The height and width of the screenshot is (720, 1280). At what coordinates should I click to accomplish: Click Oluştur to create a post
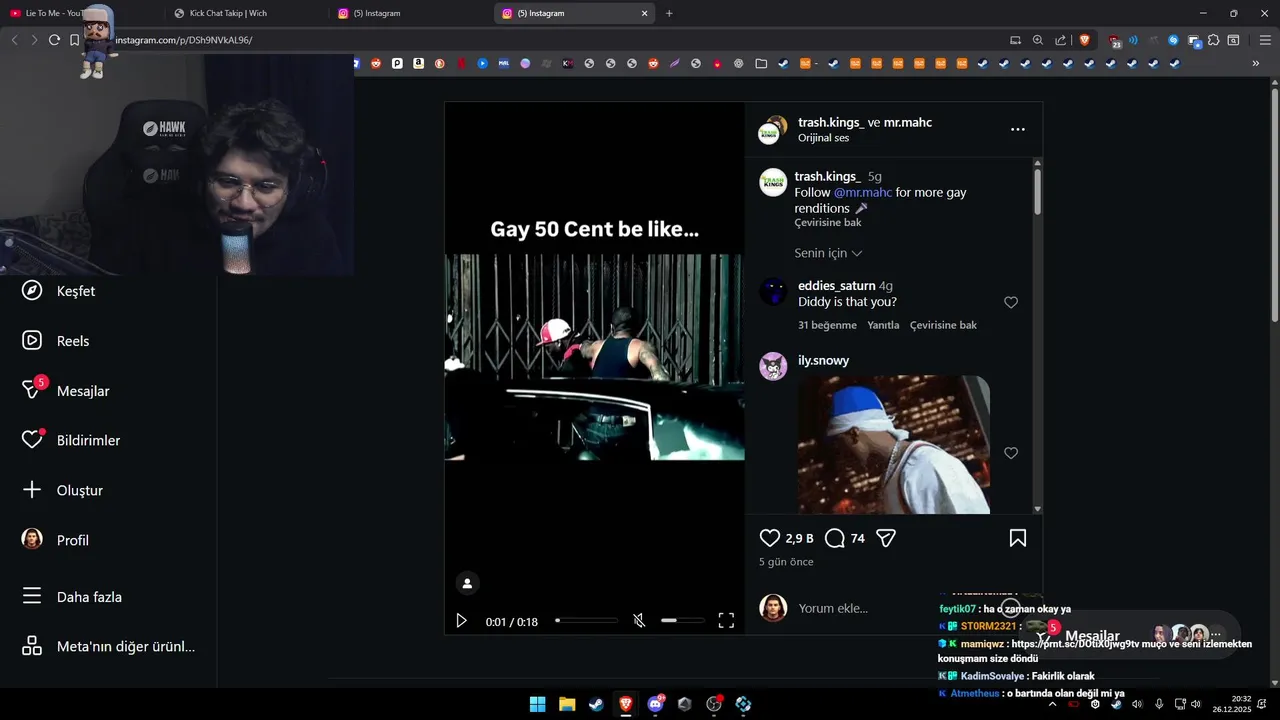[62, 490]
